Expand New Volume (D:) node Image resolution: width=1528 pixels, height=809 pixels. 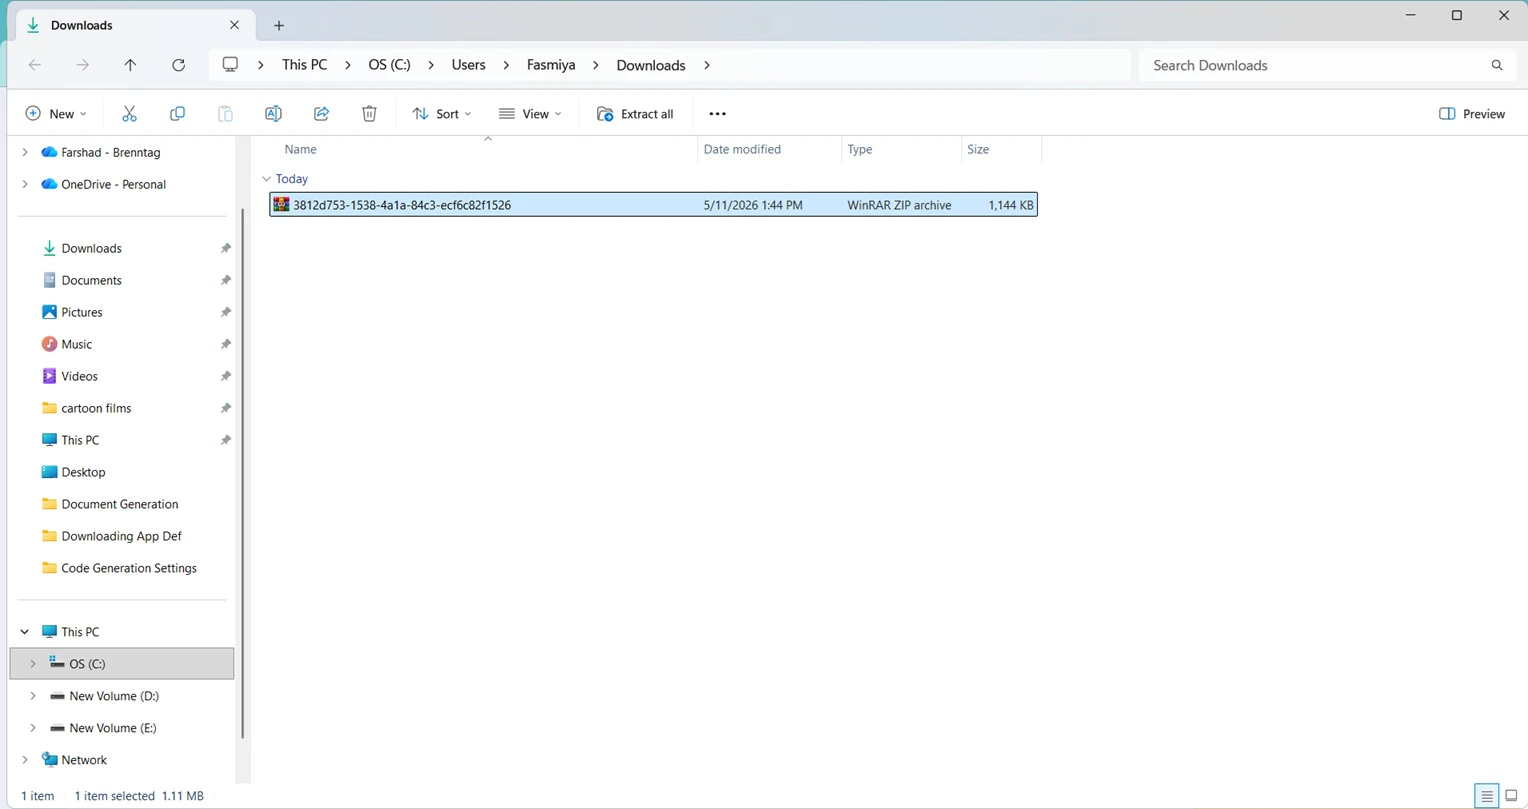33,696
